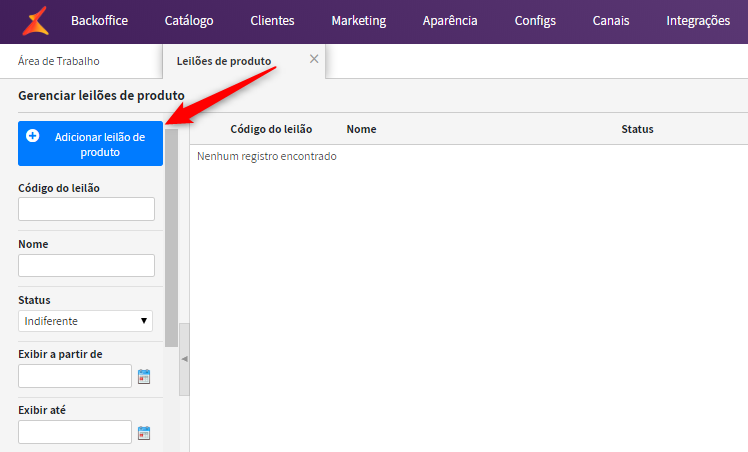Open the Clientes menu
Viewport: 748px width, 452px height.
(272, 21)
